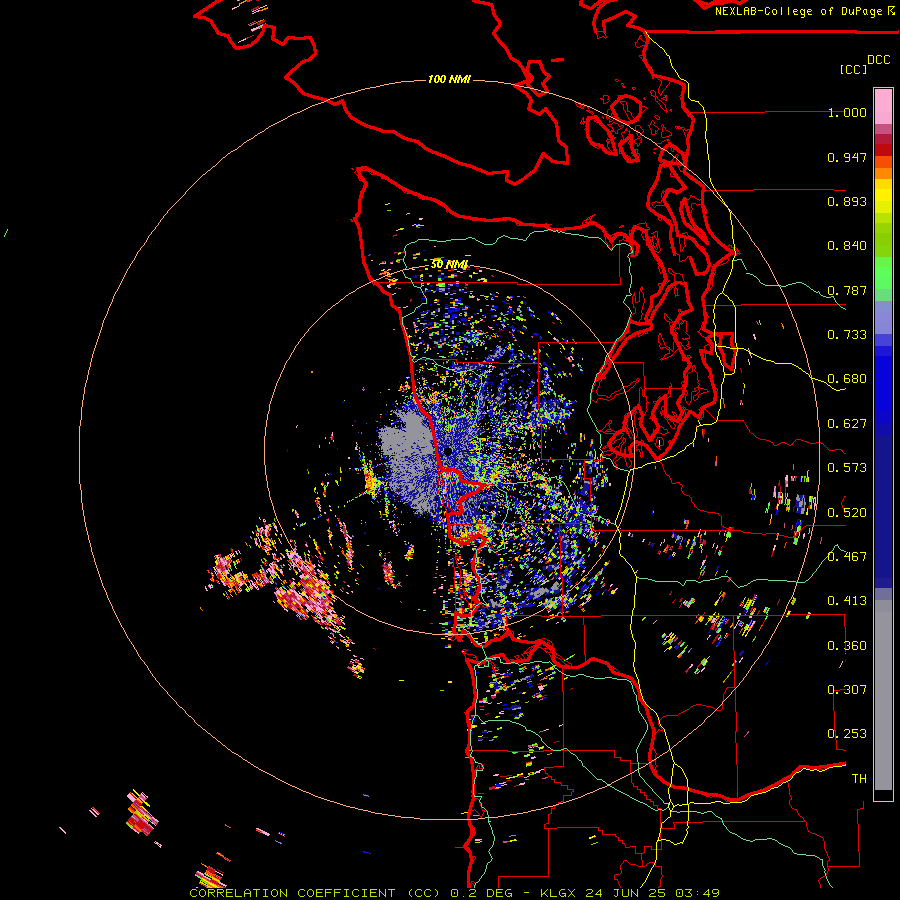
Task: Click the [CC] units label
Action: pos(854,69)
